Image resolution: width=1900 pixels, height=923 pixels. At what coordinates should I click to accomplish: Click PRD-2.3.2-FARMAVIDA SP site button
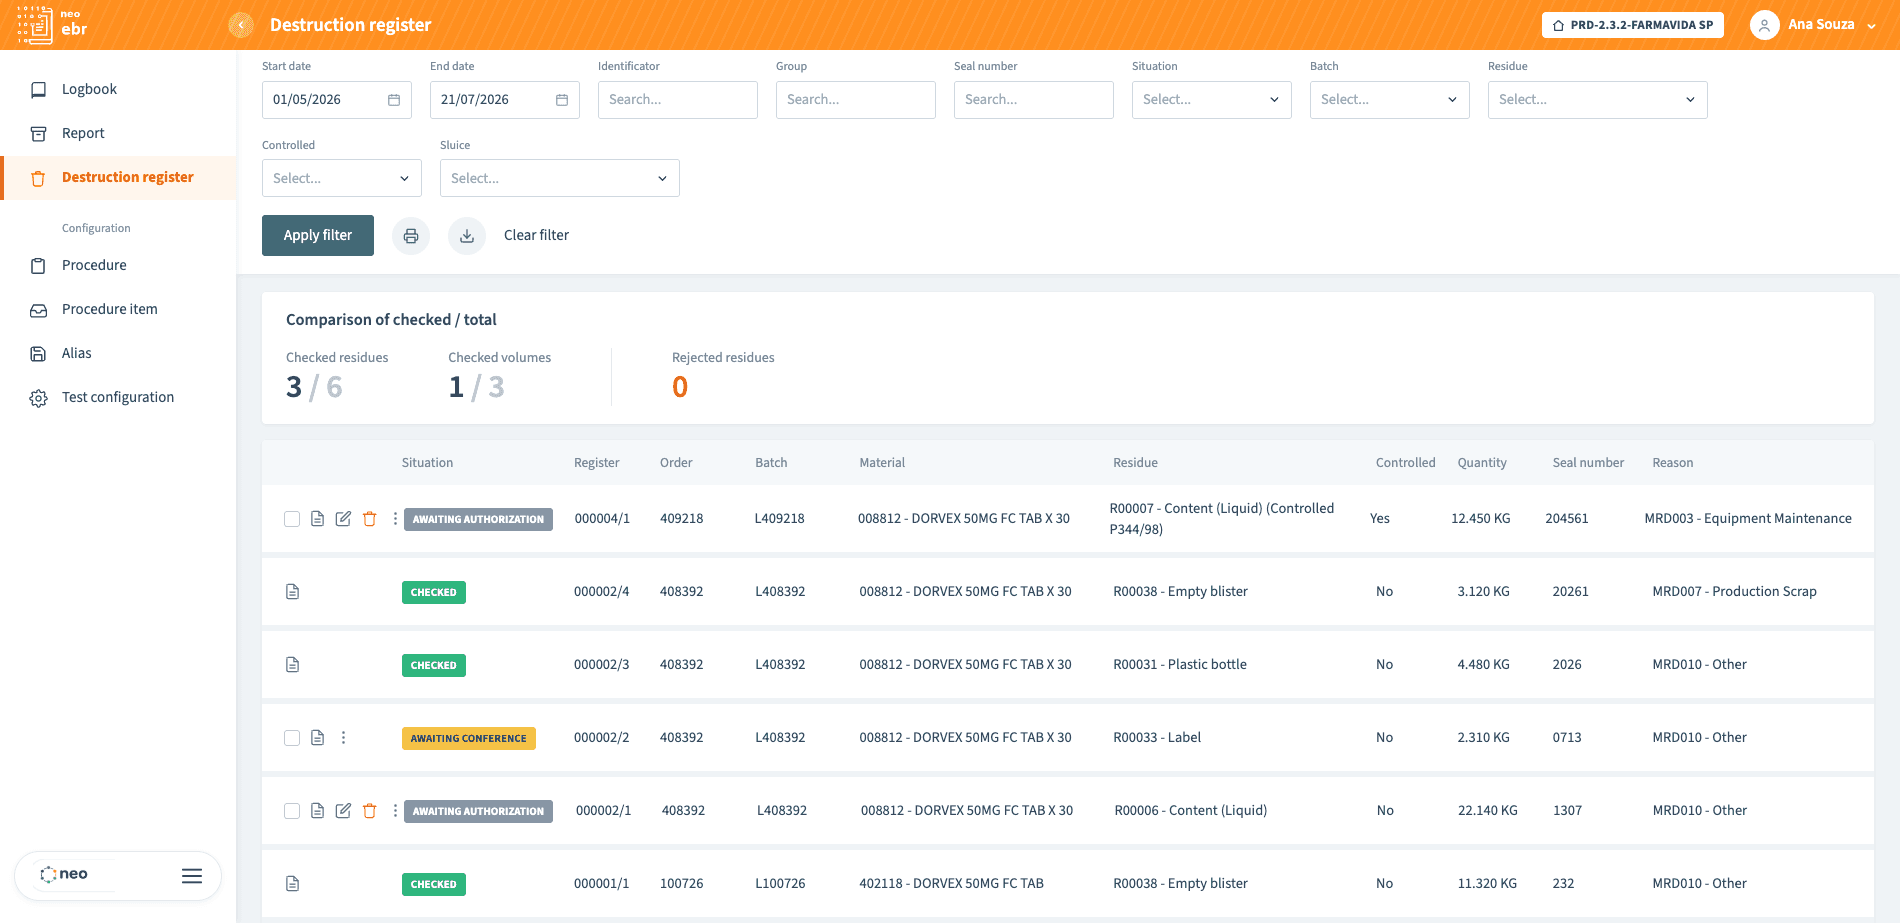pos(1633,25)
